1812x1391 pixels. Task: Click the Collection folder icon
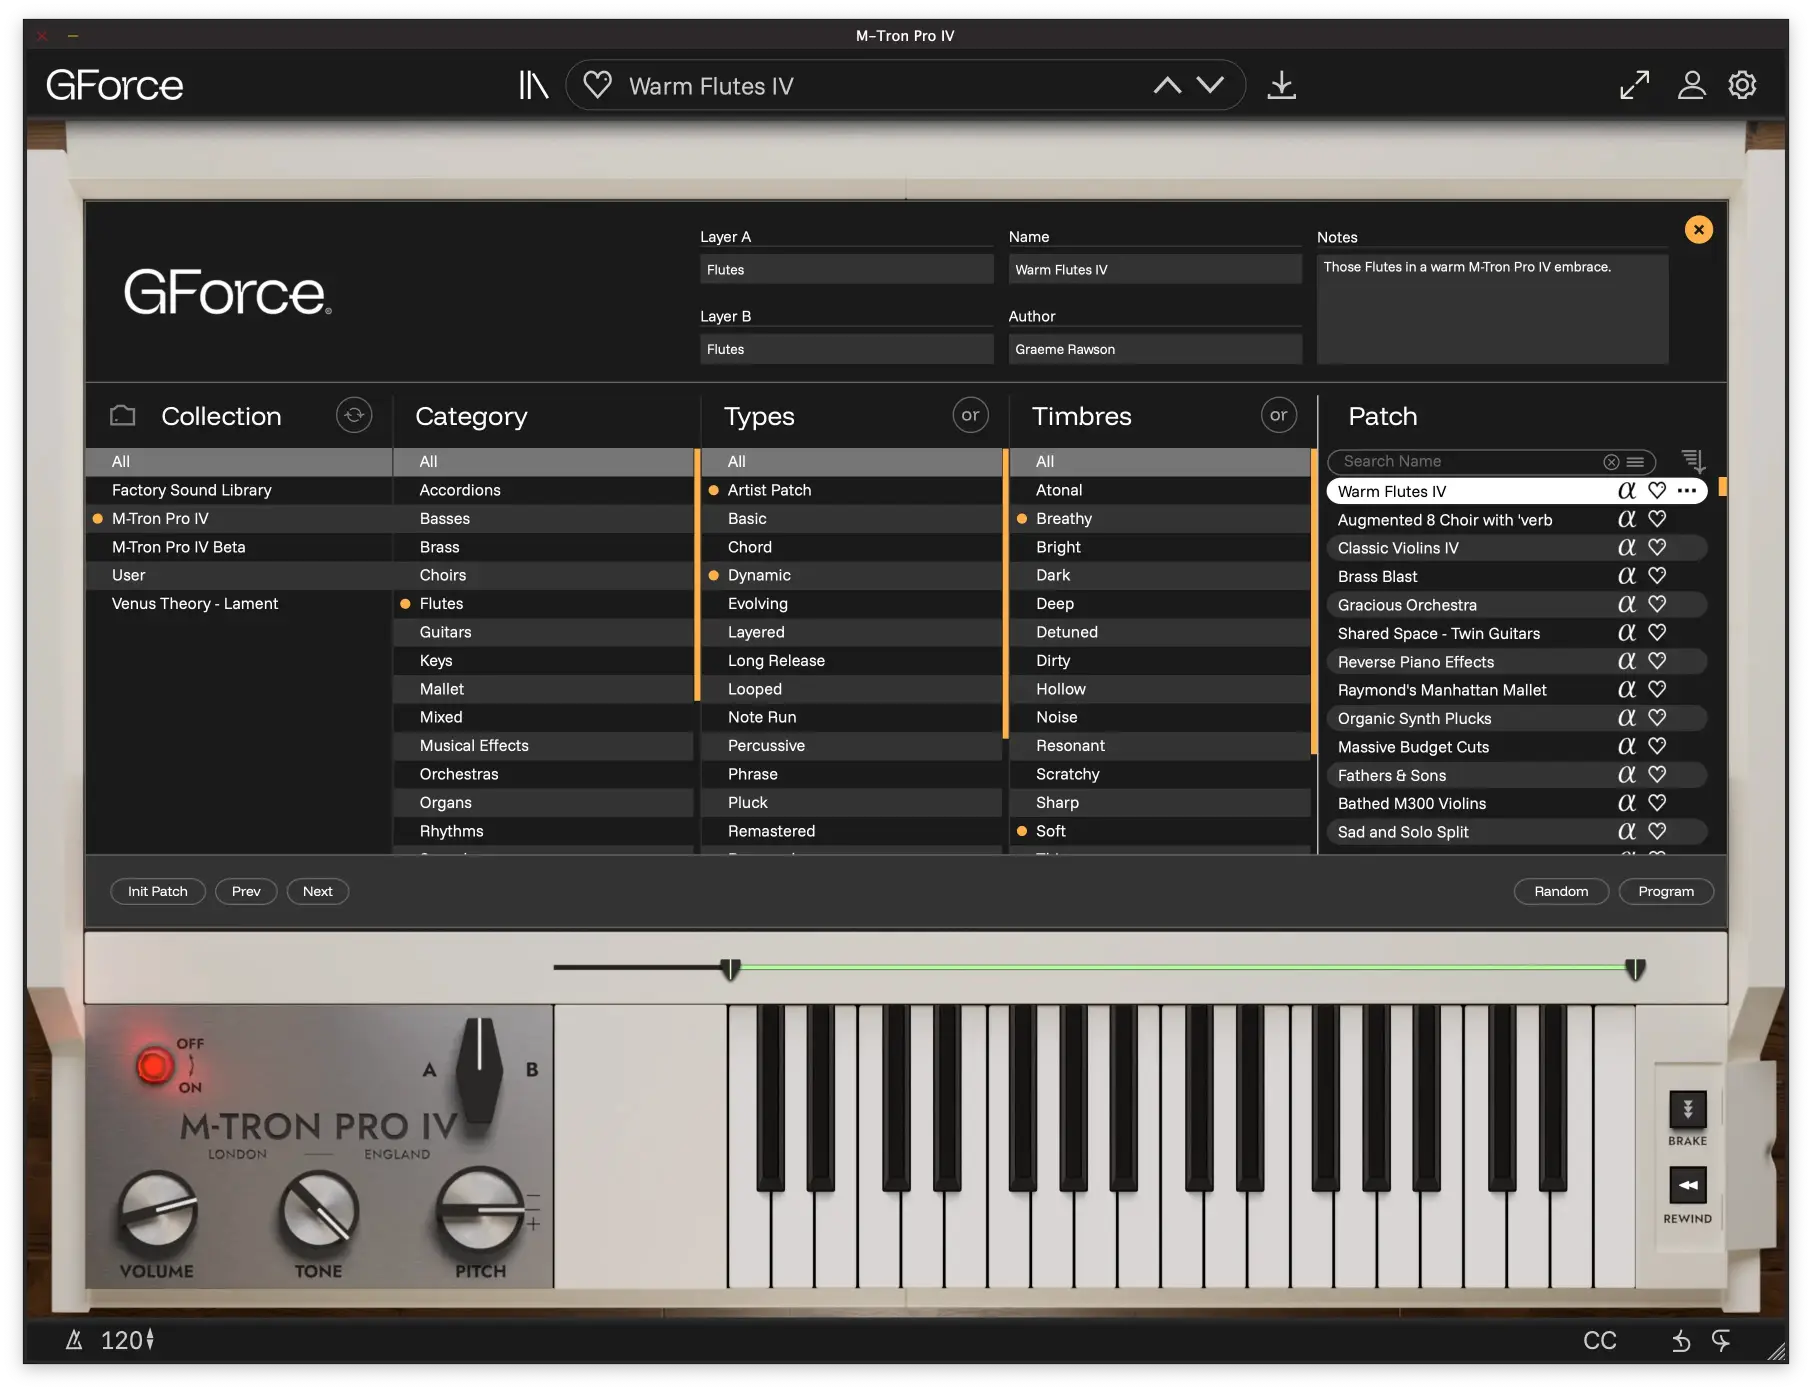123,415
